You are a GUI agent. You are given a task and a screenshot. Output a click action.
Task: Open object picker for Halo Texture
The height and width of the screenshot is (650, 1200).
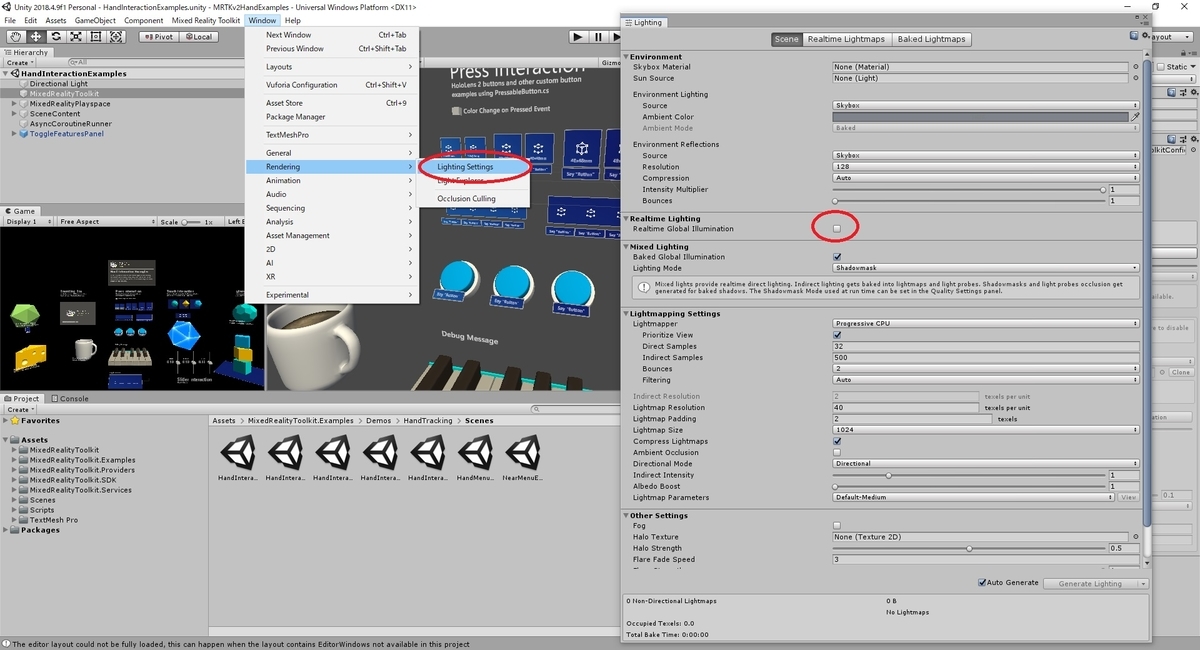tap(1136, 537)
